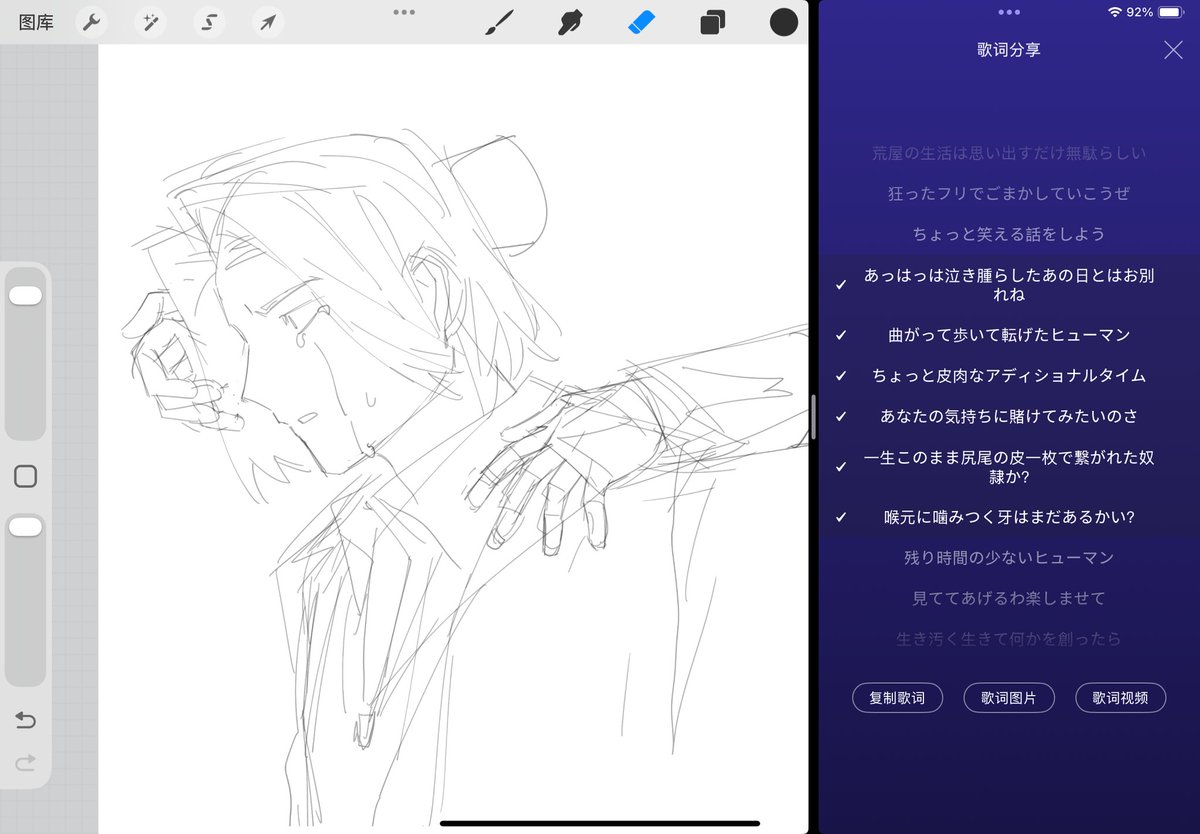Open the Actions wrench menu in Procreate
This screenshot has height=834, width=1200.
tap(92, 21)
